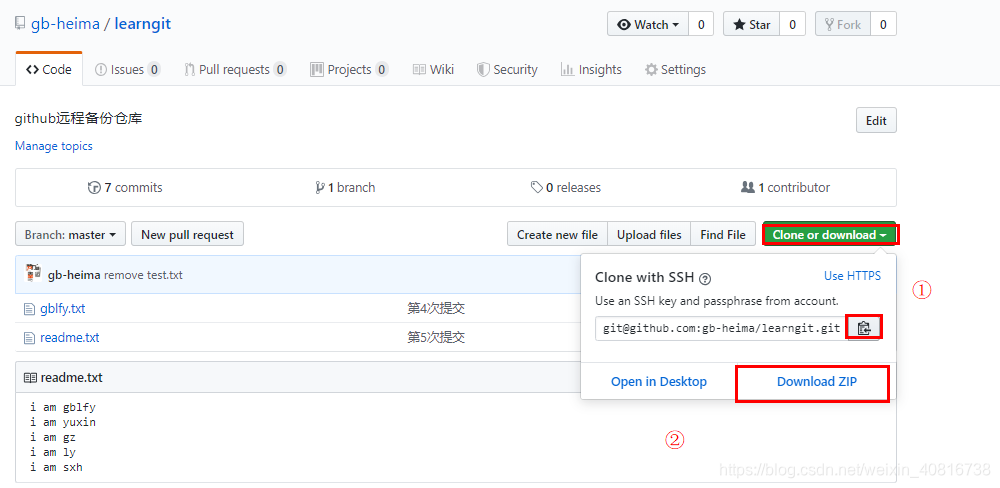View the 0 releases page
The image size is (1000, 488).
[x=566, y=188]
